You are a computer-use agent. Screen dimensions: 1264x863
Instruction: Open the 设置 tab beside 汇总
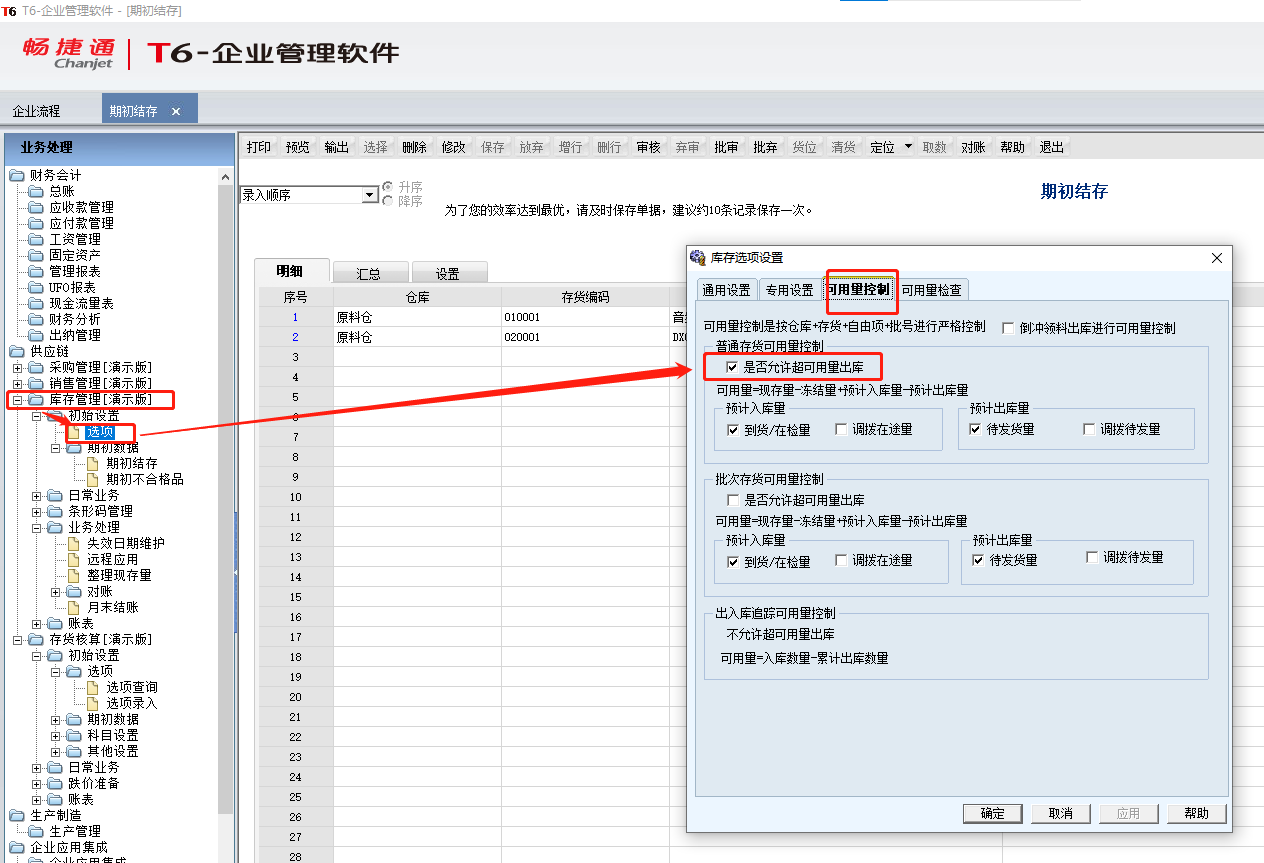(448, 273)
